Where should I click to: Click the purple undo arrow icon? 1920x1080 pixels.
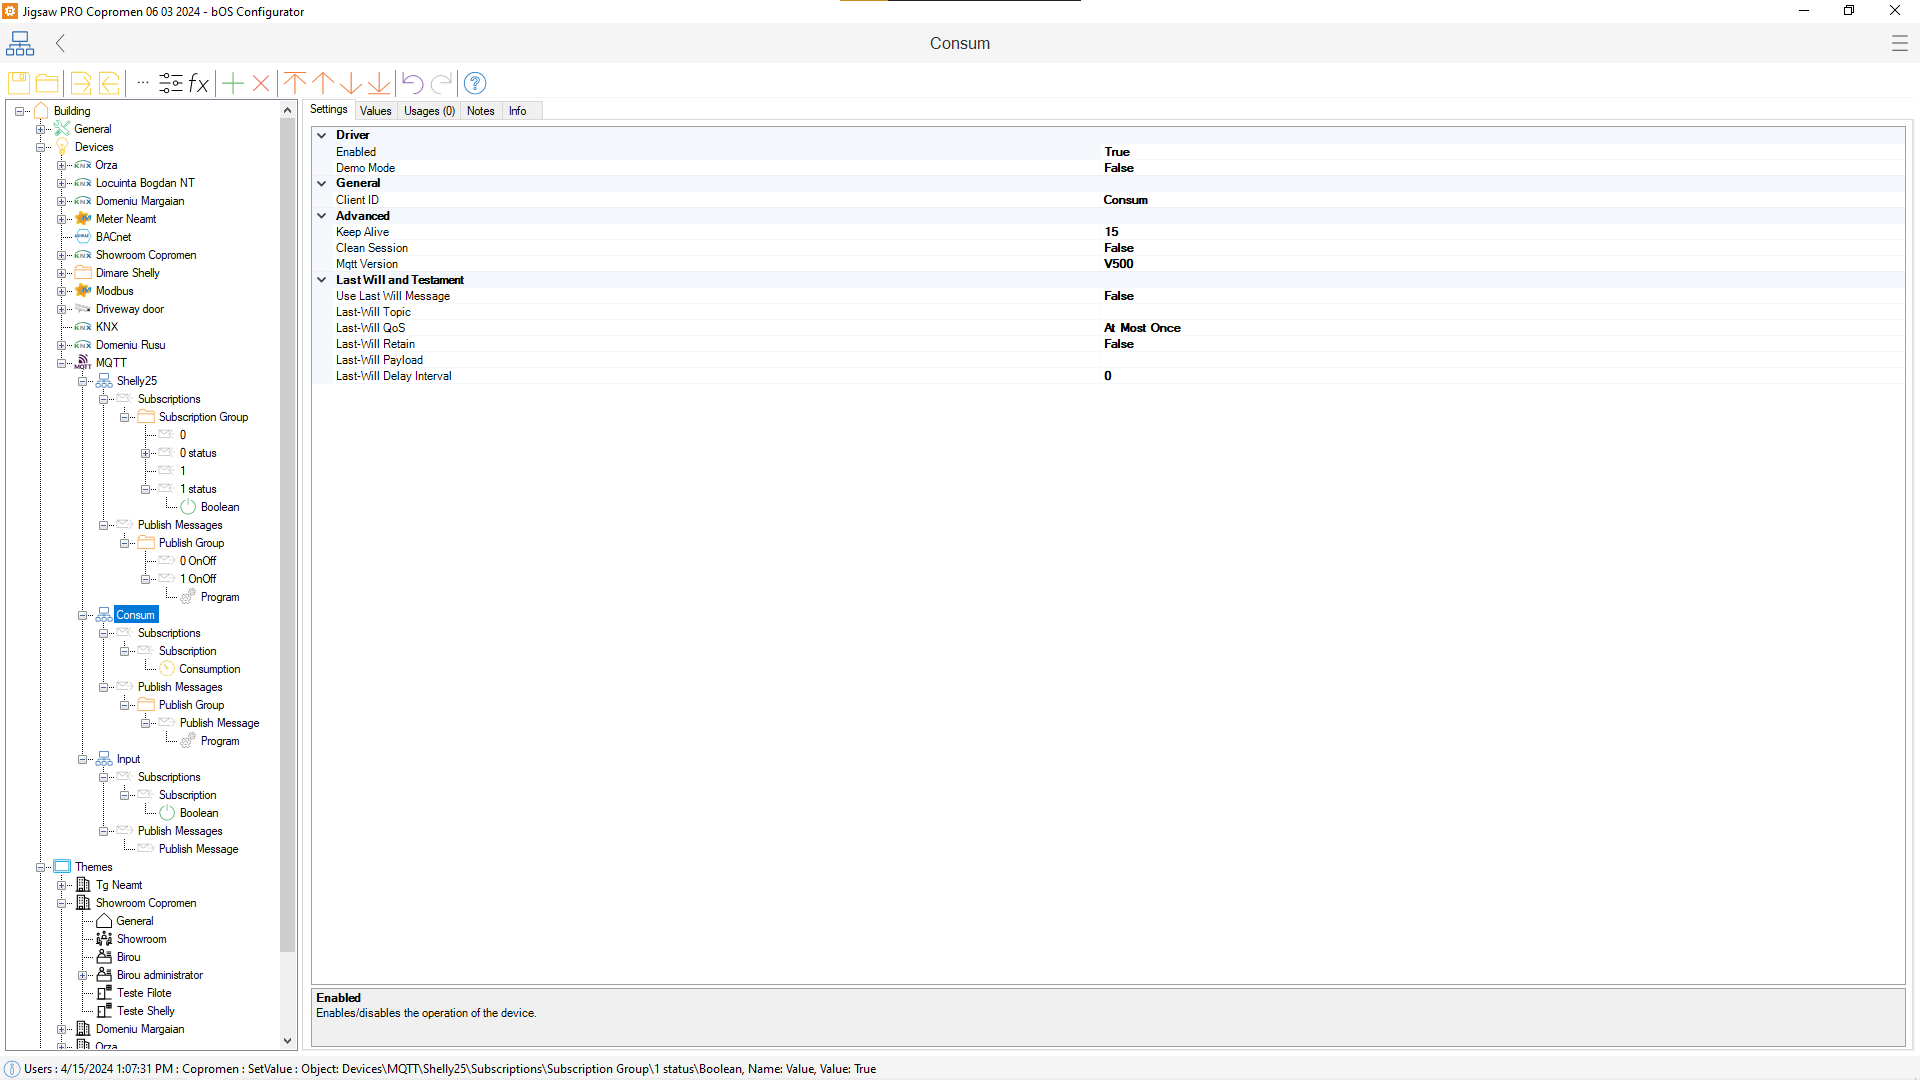tap(412, 83)
